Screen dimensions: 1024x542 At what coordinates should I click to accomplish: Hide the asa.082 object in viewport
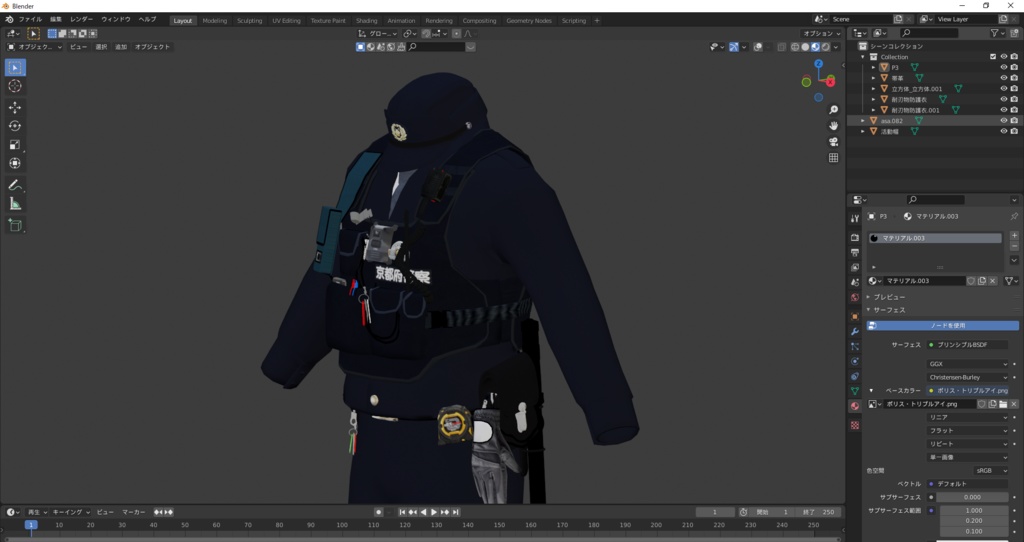[1004, 121]
